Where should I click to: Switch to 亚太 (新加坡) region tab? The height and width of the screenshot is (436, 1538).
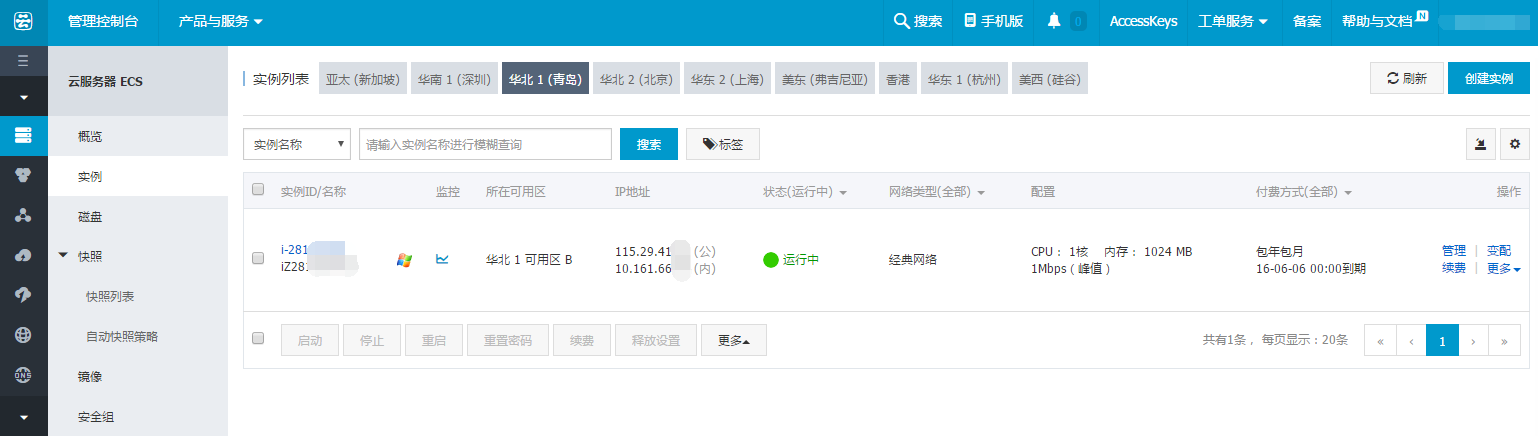(363, 79)
